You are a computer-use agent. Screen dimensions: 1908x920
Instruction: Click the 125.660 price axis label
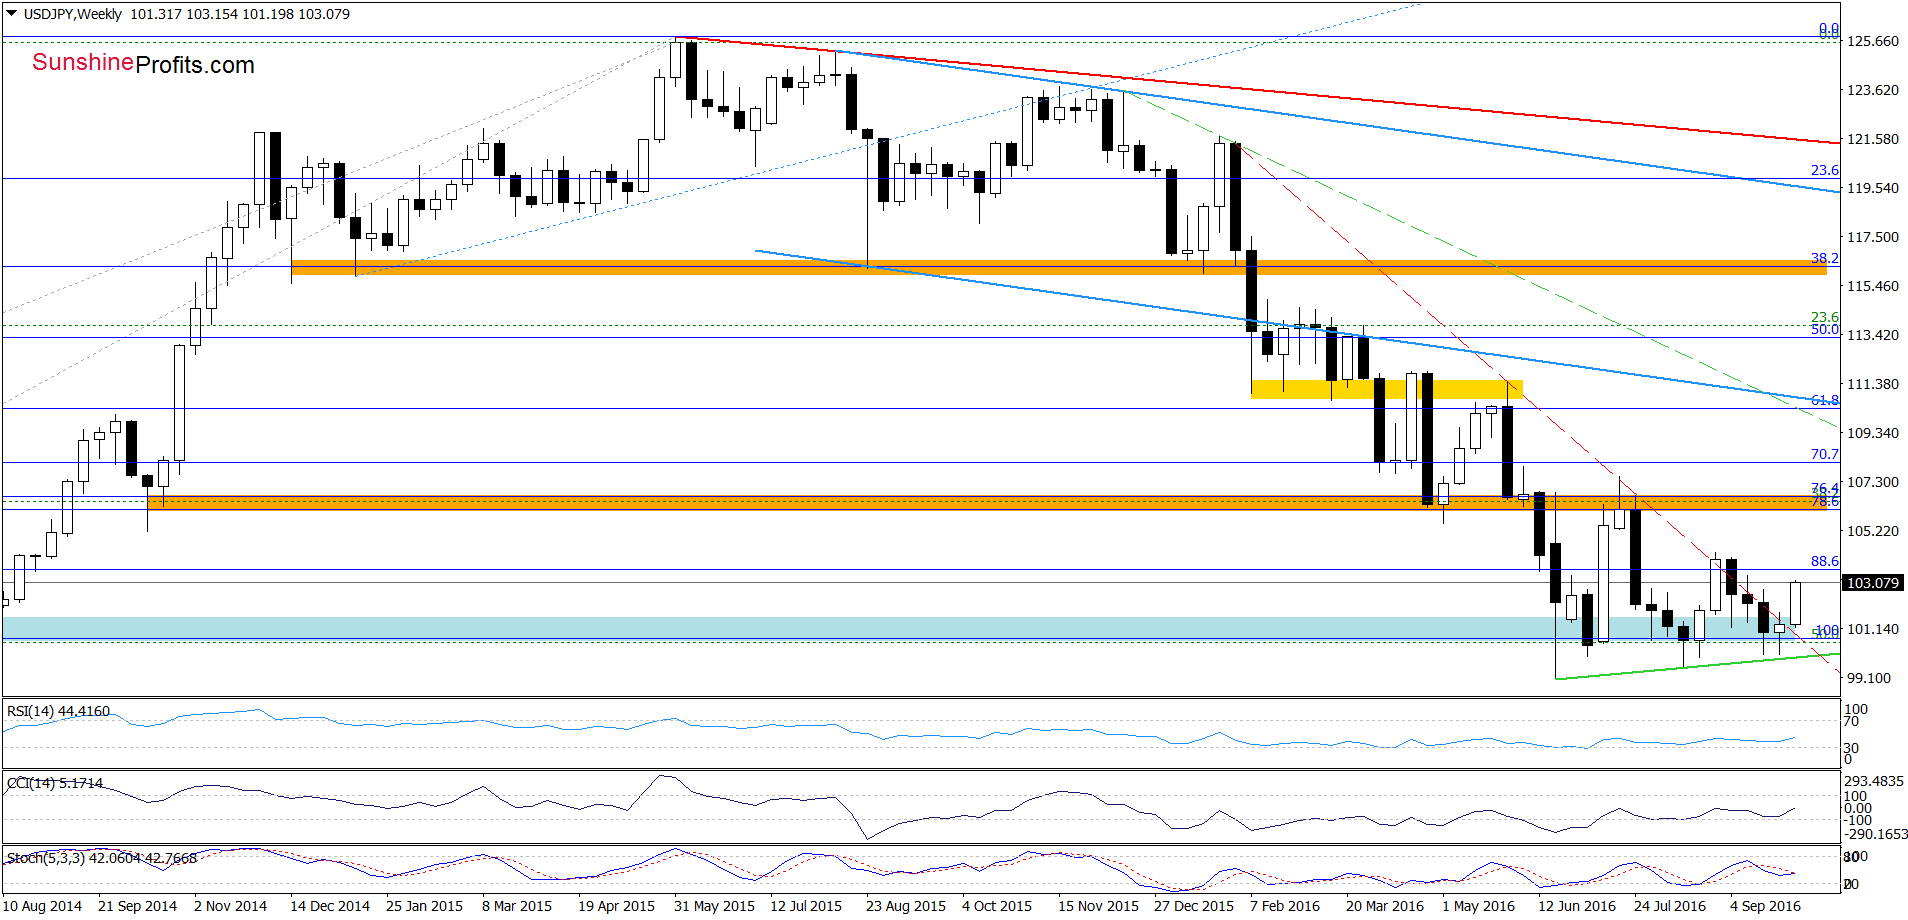(1872, 41)
